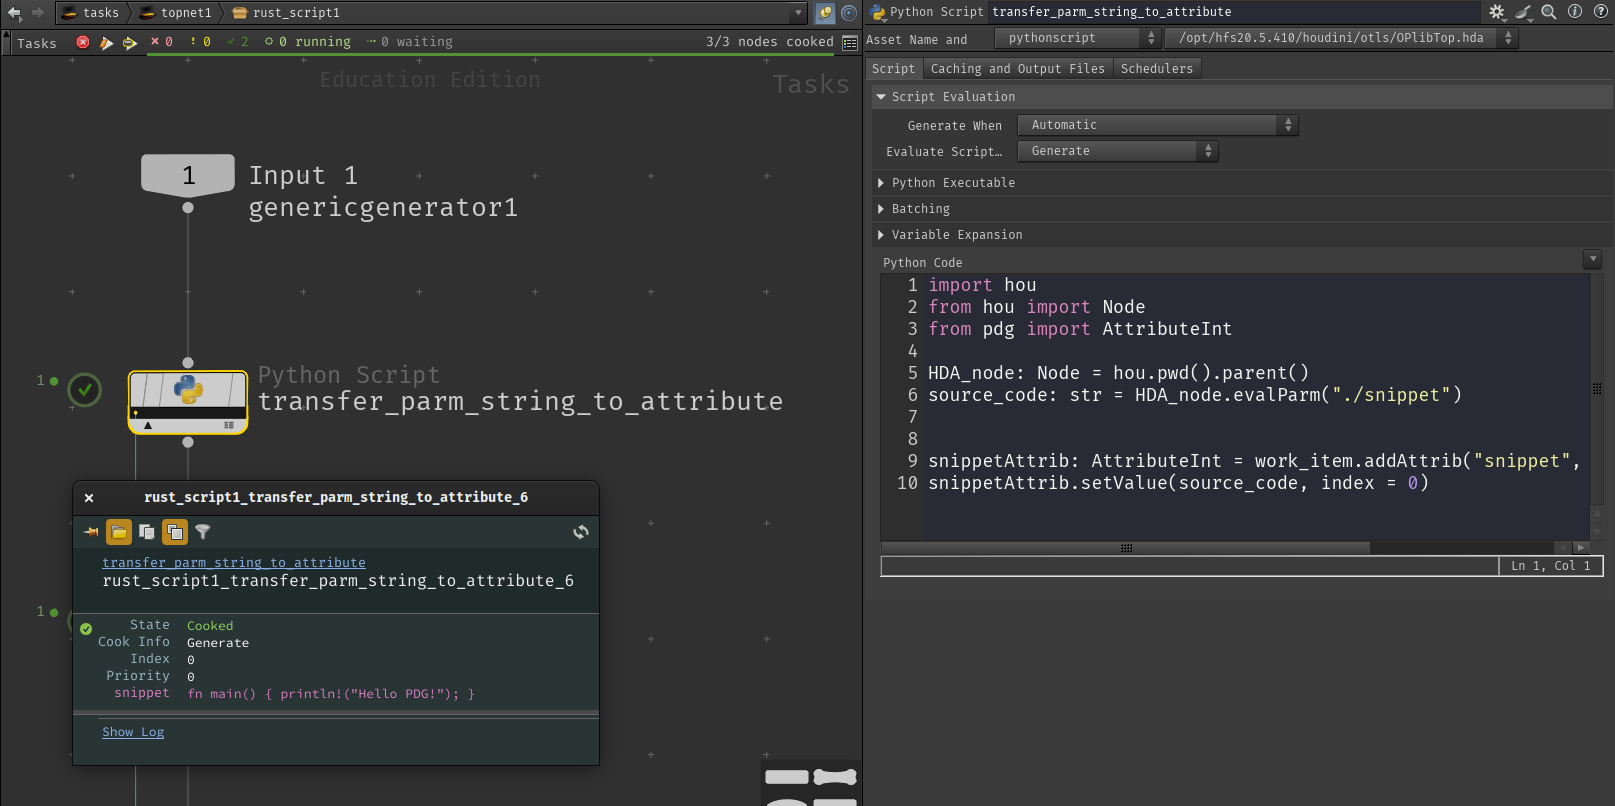
Task: Switch to Caching and Output Files tab
Action: point(1017,69)
